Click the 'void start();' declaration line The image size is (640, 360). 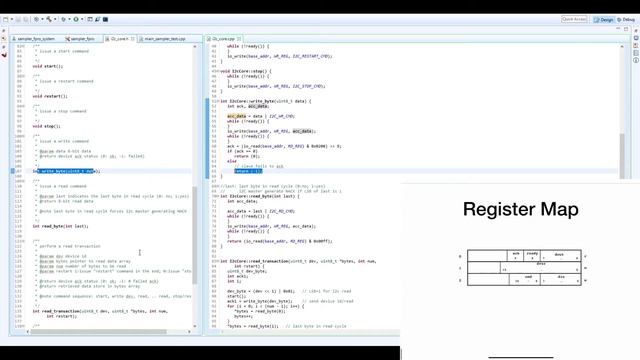coord(48,66)
